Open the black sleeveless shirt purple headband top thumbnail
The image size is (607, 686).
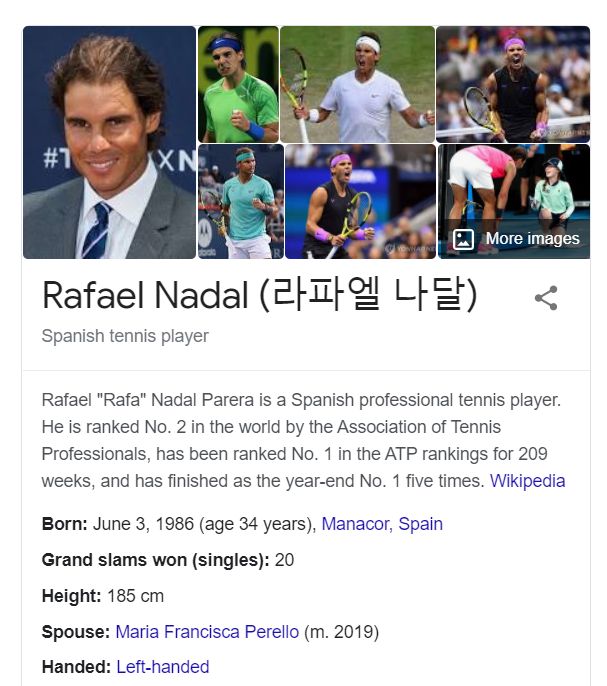513,84
